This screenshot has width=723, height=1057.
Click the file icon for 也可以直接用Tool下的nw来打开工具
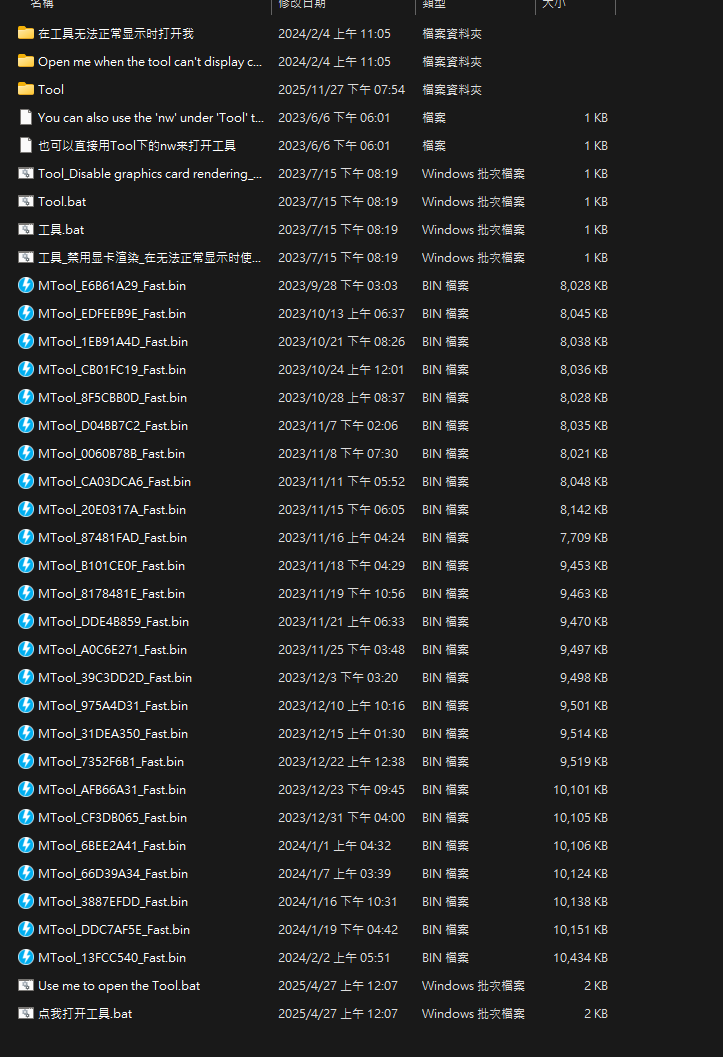26,145
